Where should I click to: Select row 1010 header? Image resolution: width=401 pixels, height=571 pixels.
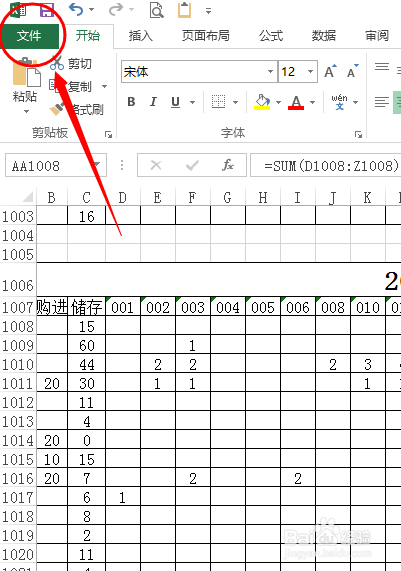click(18, 365)
